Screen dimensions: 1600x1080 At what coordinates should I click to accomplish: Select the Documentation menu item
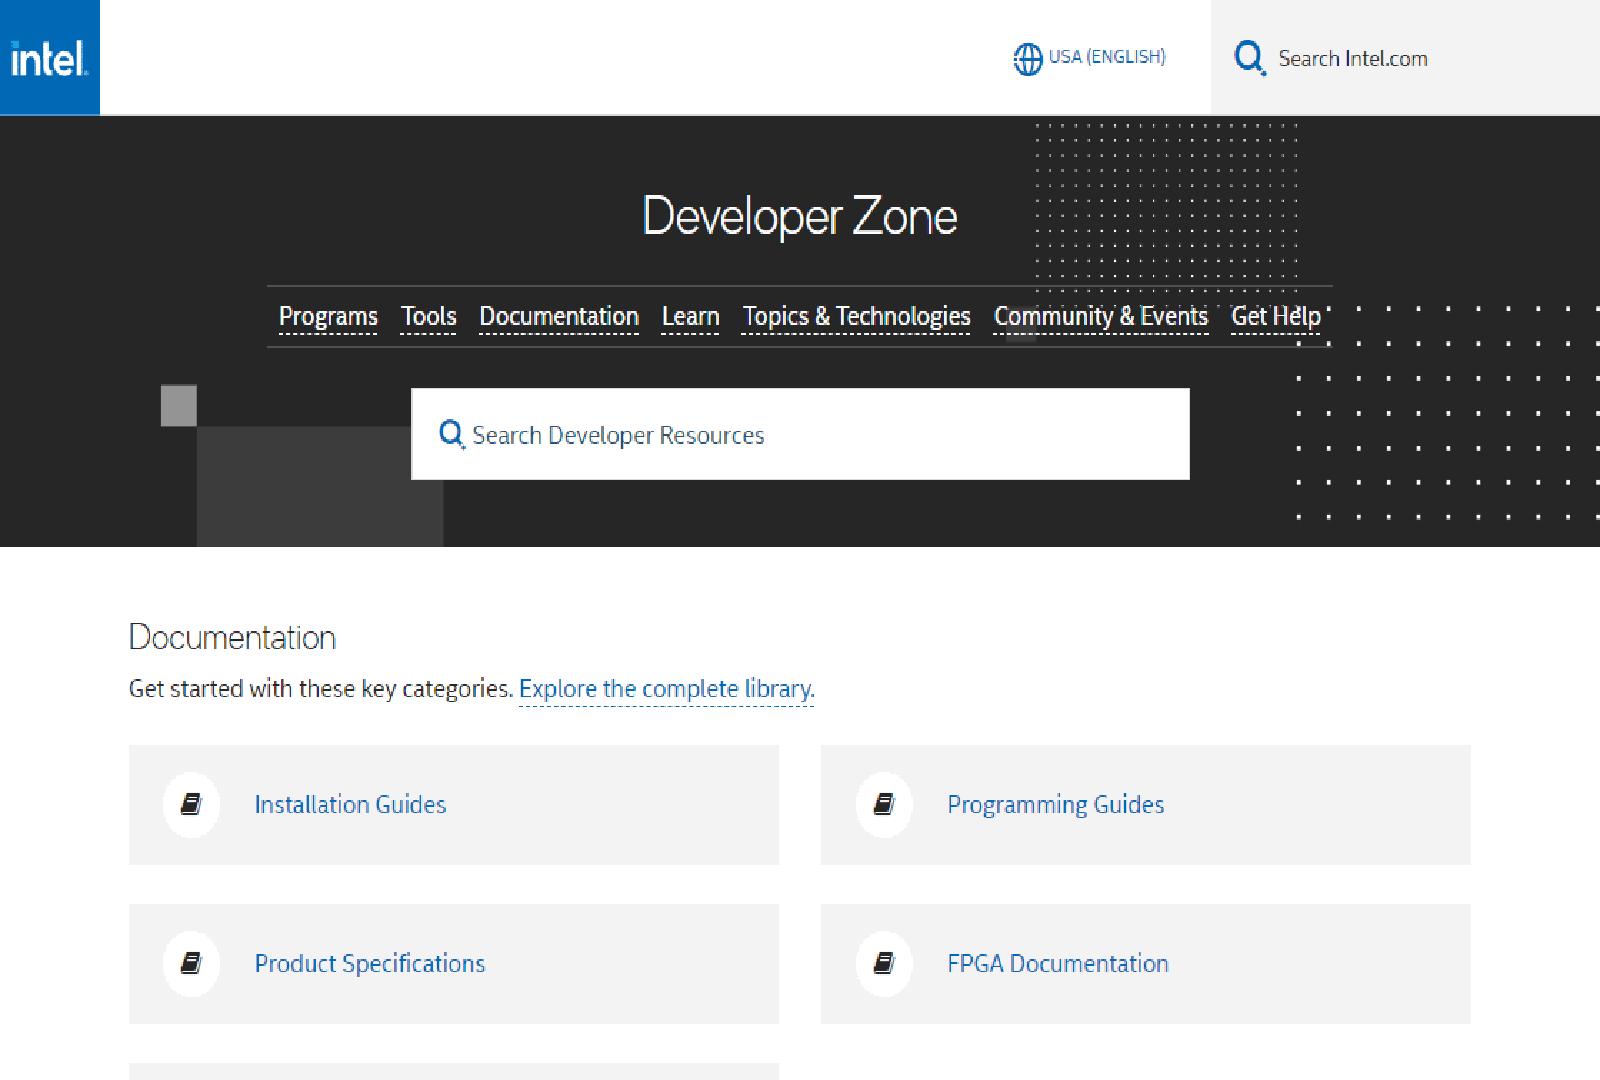[x=558, y=317]
